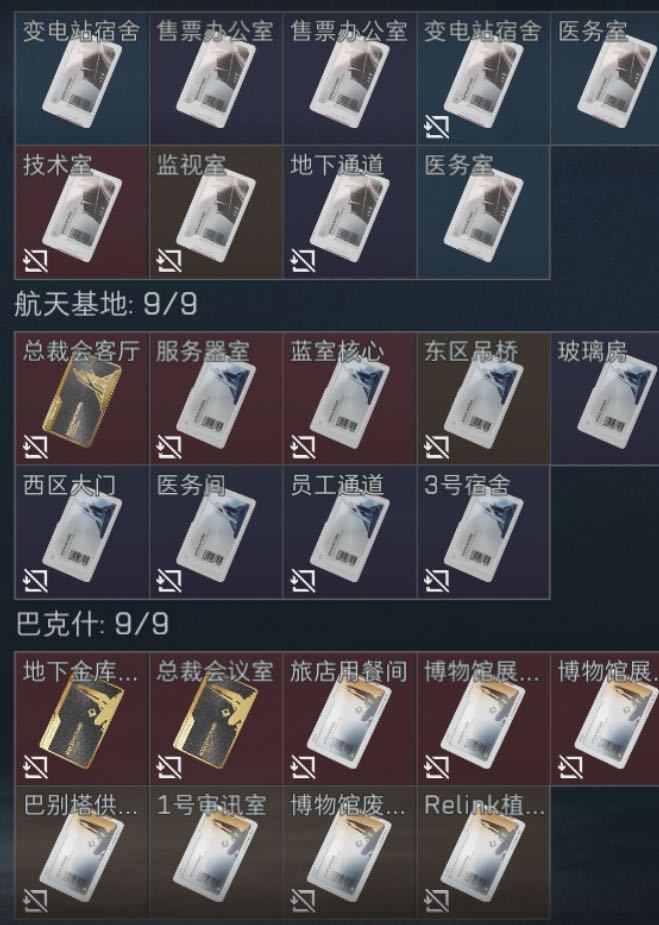Select the 西区大门 key card
Viewport: 659px width, 925px height.
pos(81,532)
